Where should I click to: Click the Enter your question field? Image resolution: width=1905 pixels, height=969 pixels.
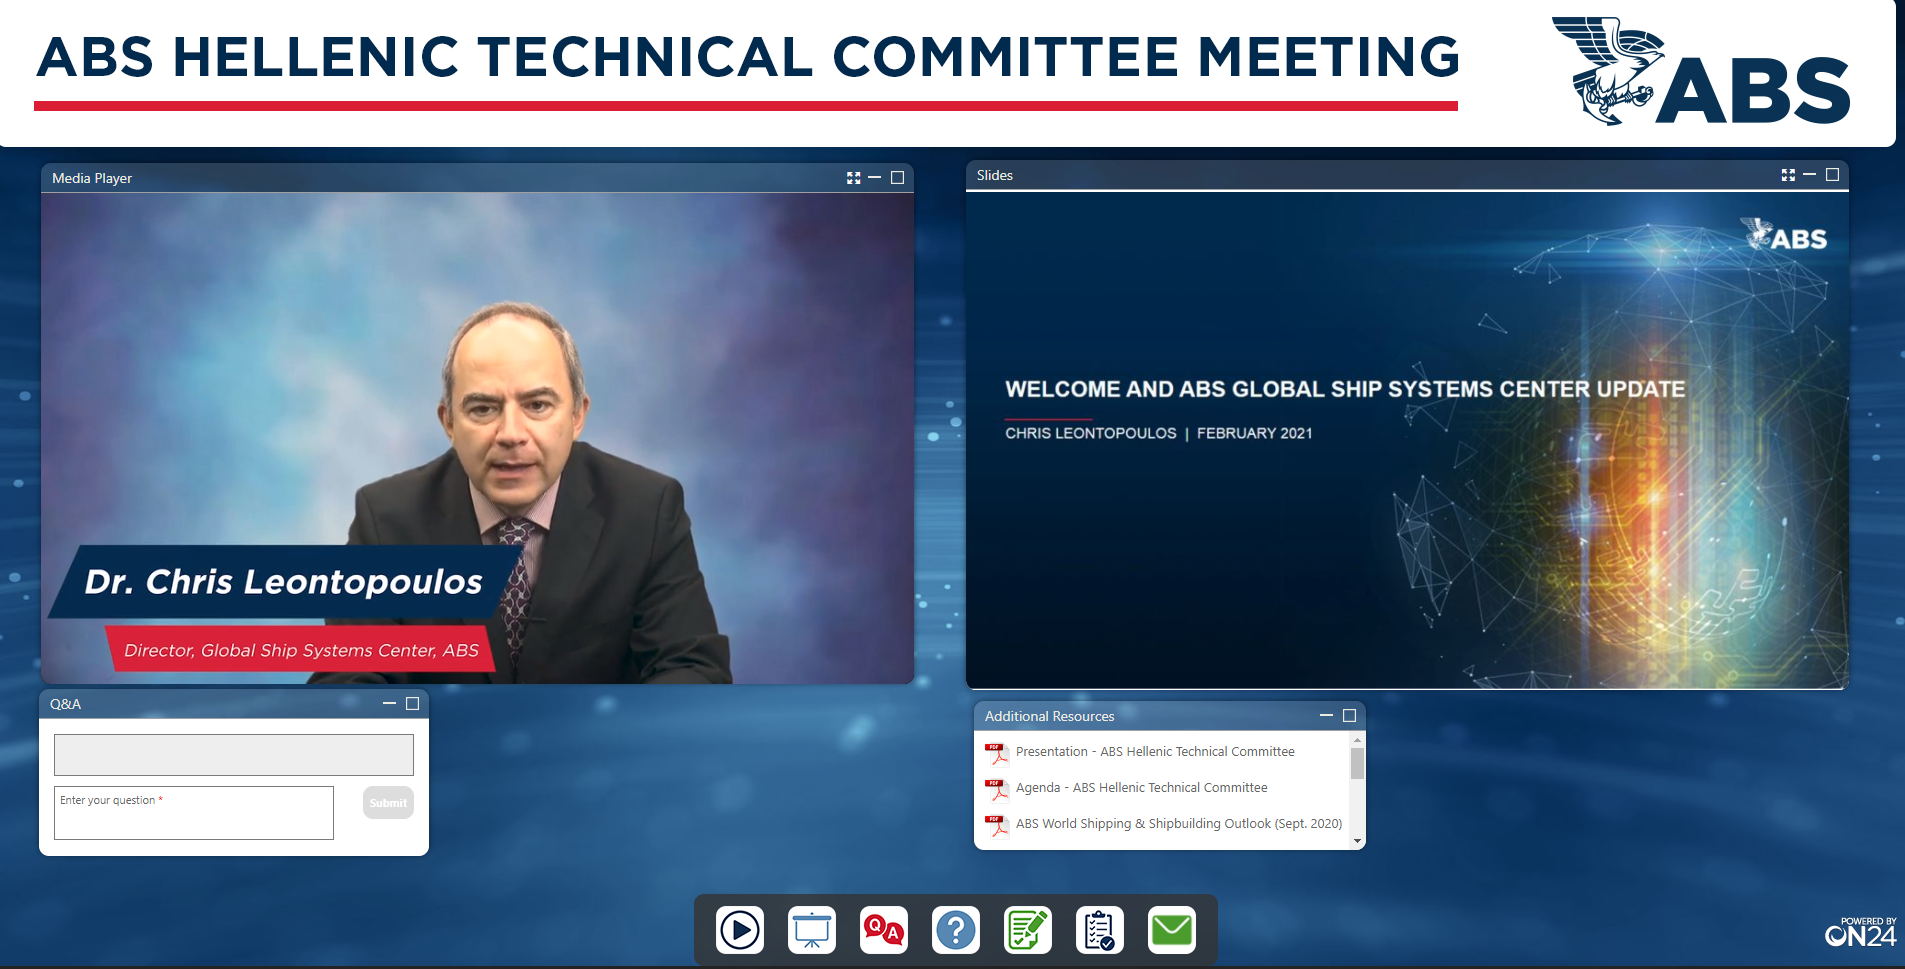pyautogui.click(x=194, y=813)
